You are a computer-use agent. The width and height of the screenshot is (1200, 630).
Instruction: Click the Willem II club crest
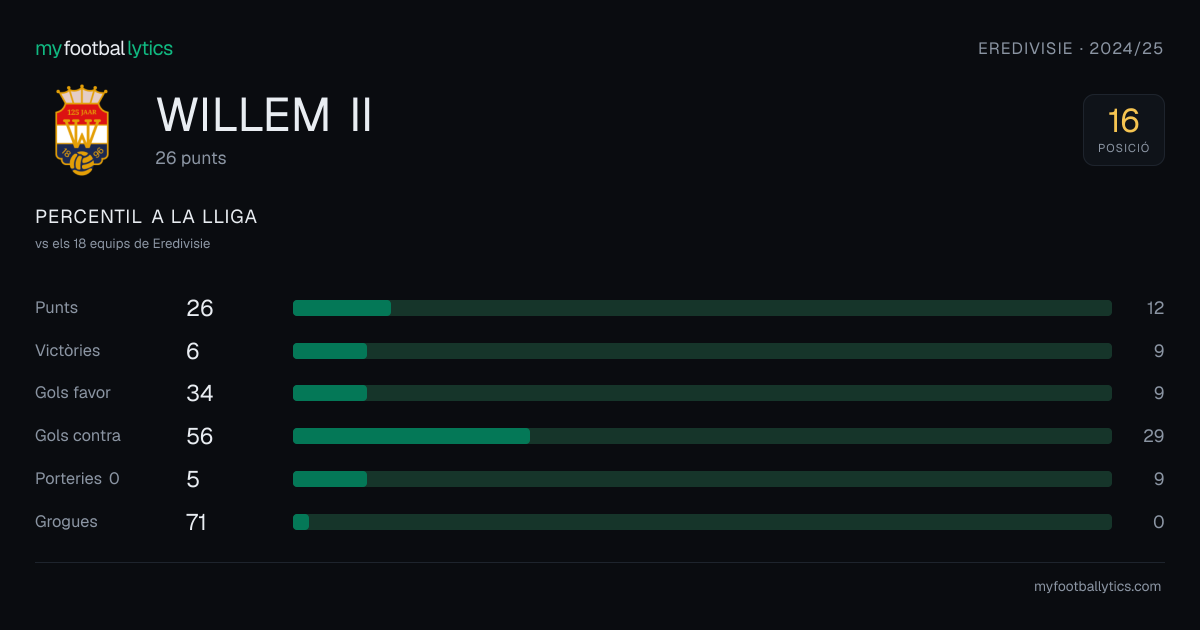[x=82, y=130]
